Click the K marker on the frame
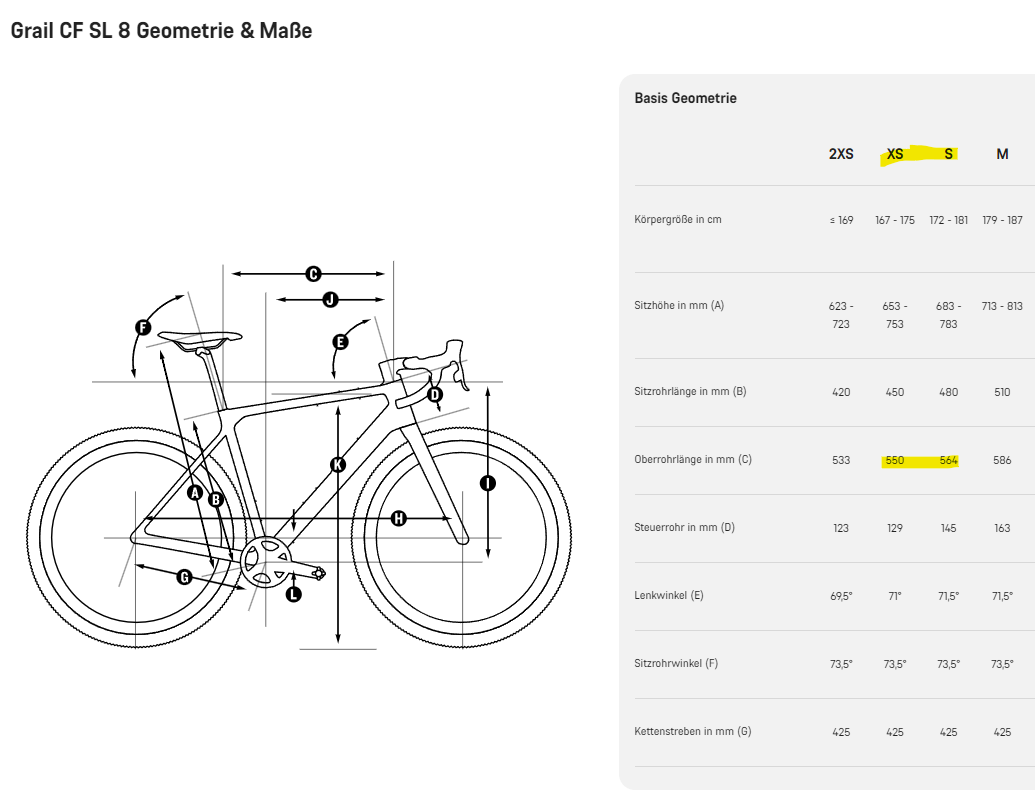1035x798 pixels. click(x=338, y=464)
